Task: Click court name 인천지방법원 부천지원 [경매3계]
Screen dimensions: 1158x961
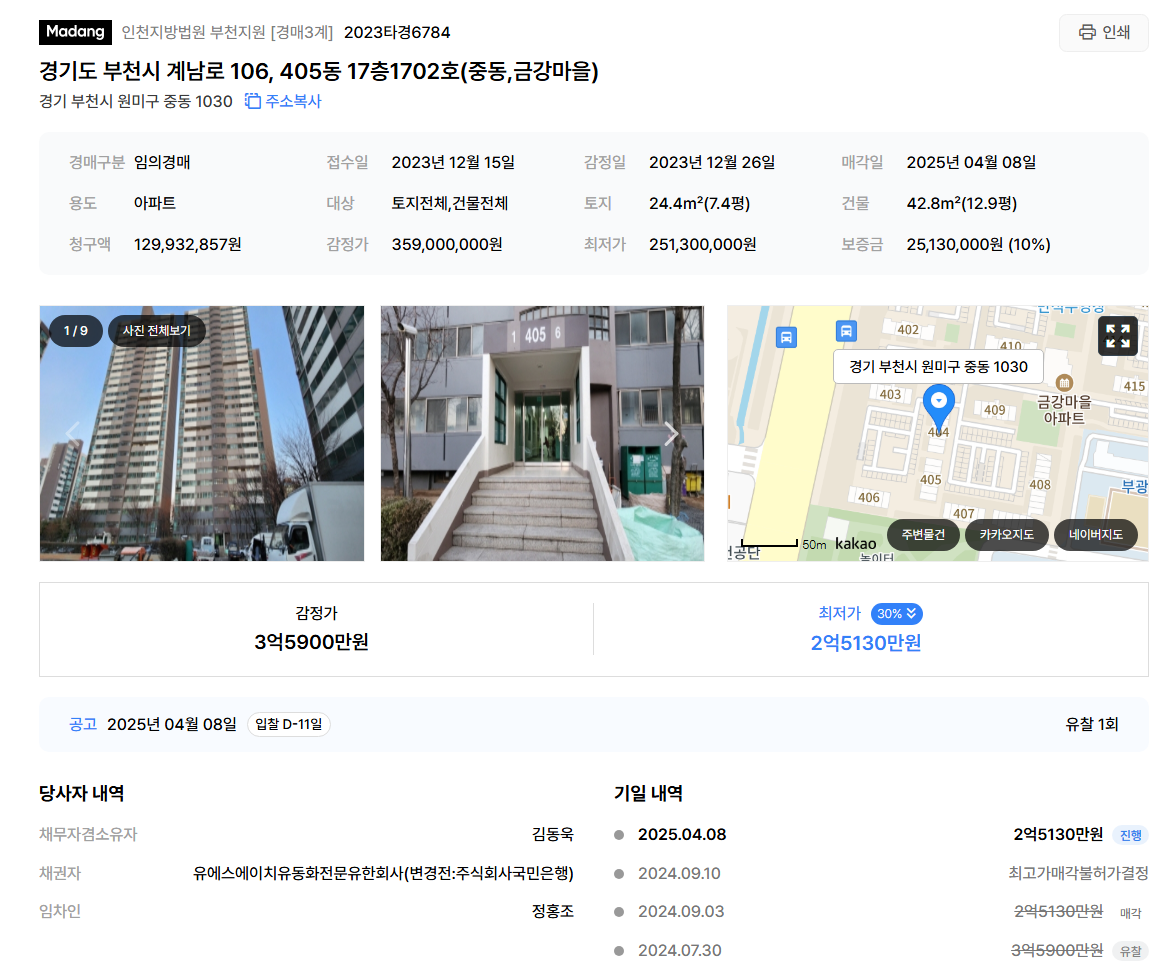Action: click(227, 33)
